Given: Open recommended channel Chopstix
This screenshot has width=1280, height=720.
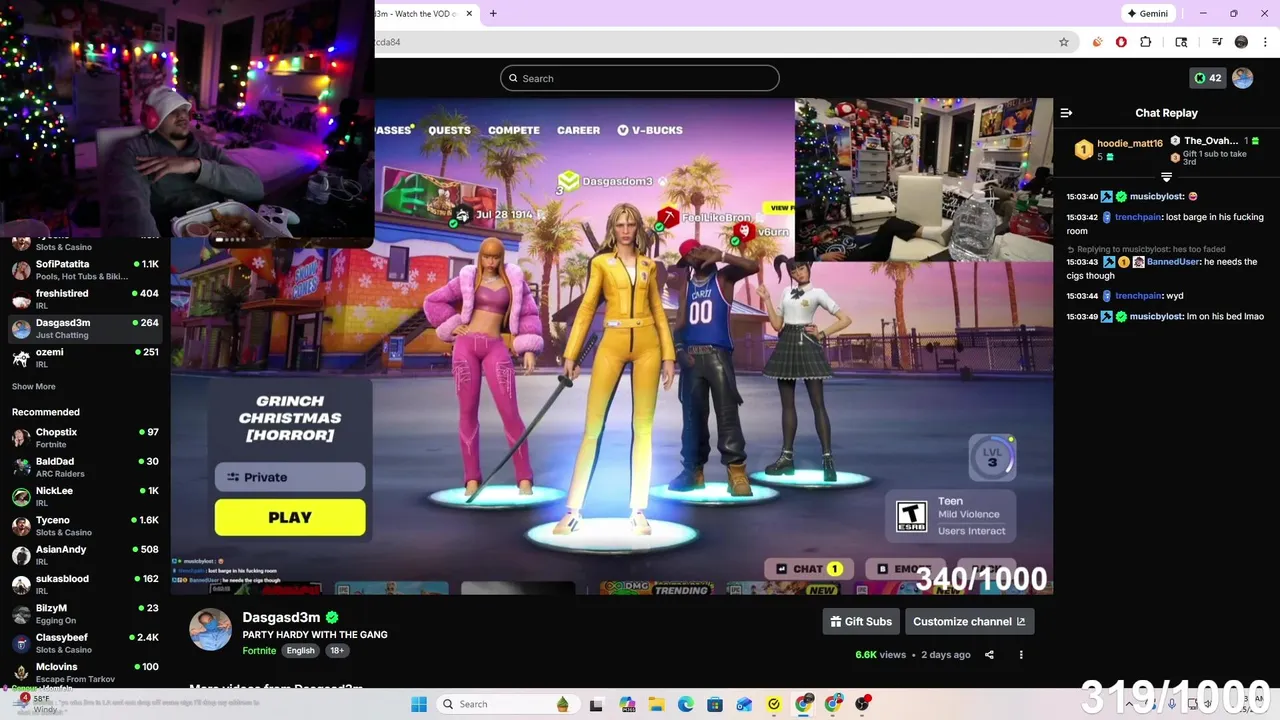Looking at the screenshot, I should tap(85, 438).
